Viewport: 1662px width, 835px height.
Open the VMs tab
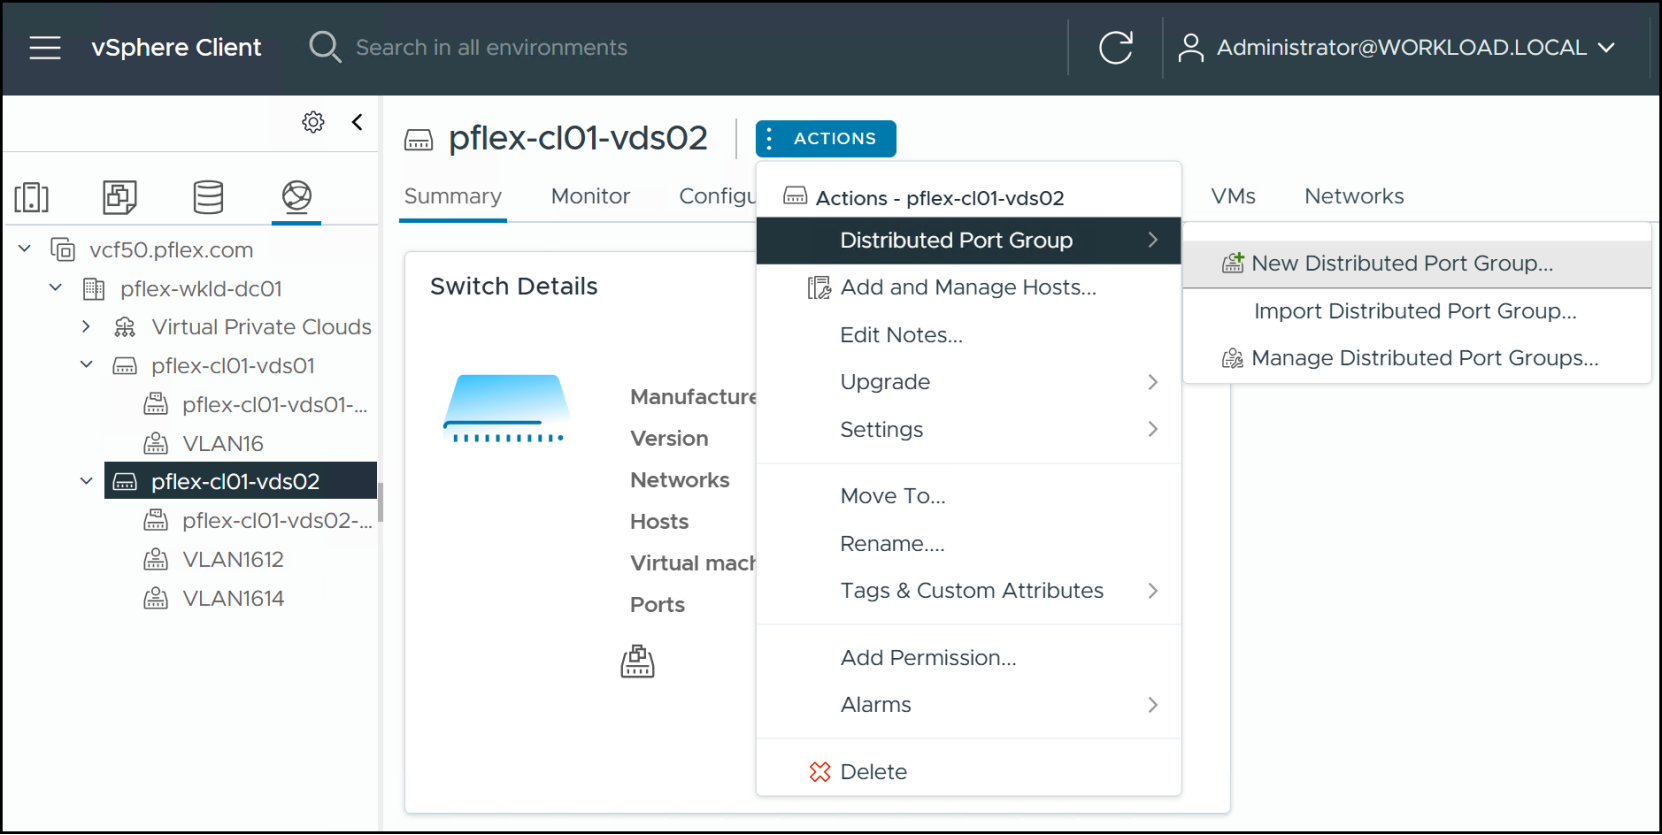(x=1233, y=197)
